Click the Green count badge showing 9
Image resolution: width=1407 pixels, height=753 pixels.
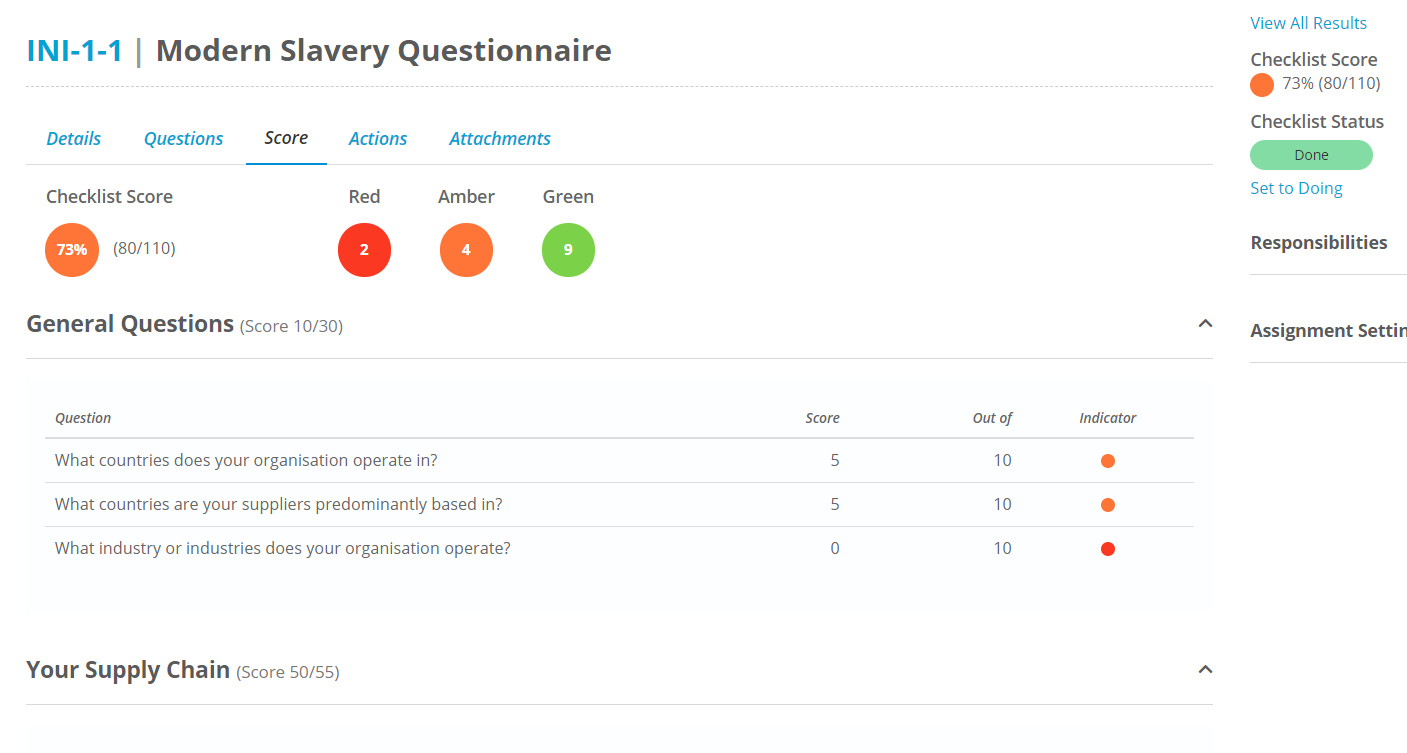click(568, 249)
